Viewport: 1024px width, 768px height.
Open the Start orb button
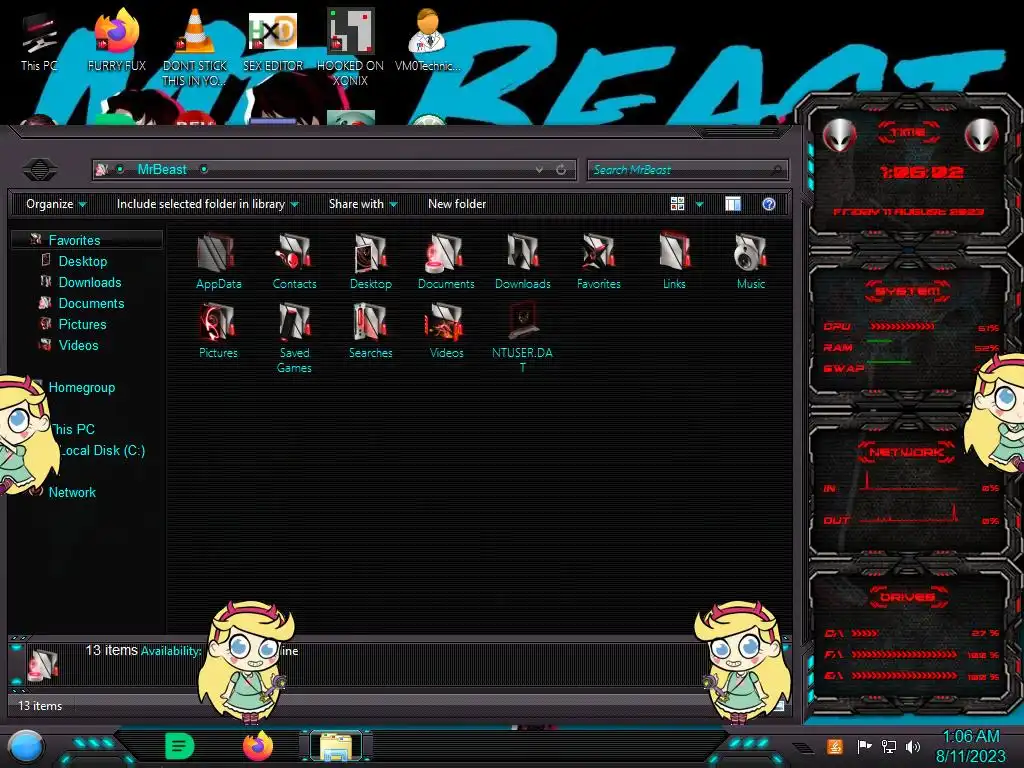click(x=26, y=748)
